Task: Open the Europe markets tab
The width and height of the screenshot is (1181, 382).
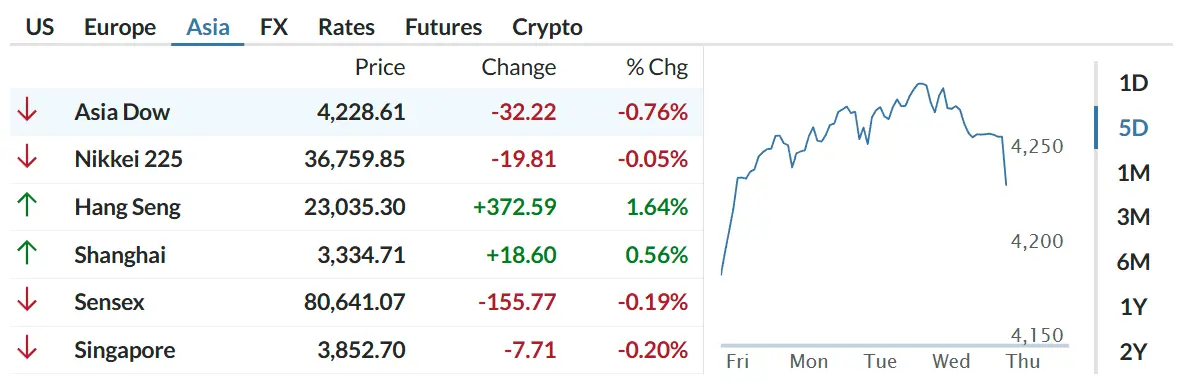Action: (x=120, y=28)
